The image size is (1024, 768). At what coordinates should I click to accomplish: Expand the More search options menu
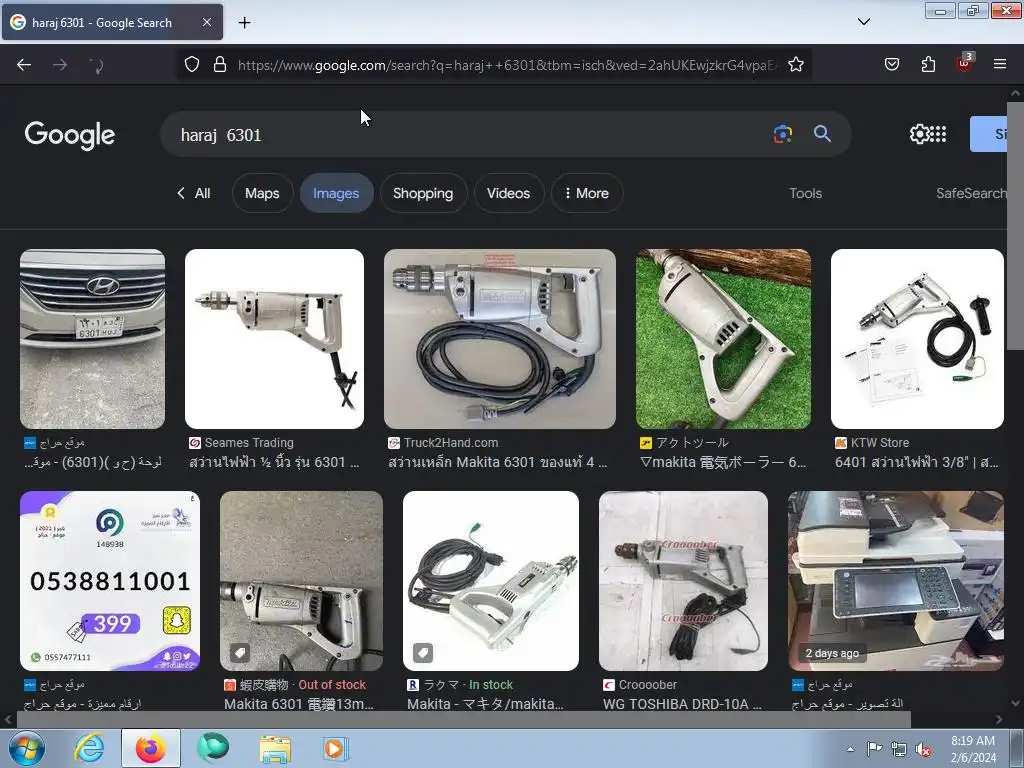point(586,193)
